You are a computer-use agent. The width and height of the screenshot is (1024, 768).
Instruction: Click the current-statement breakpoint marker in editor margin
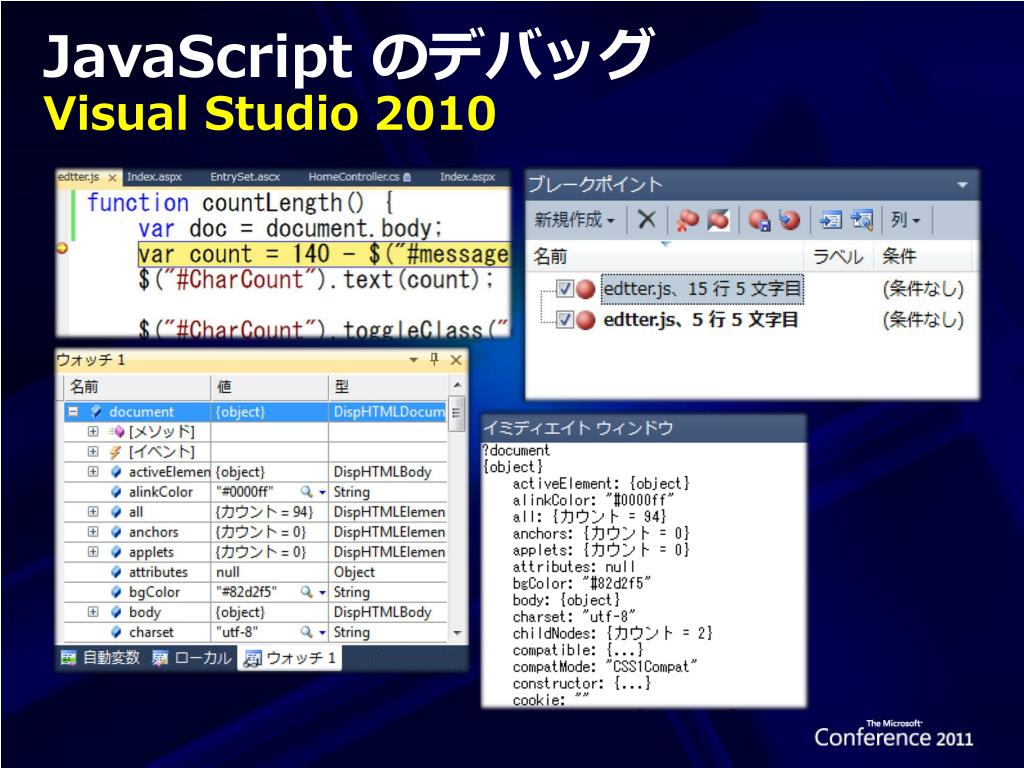click(63, 248)
